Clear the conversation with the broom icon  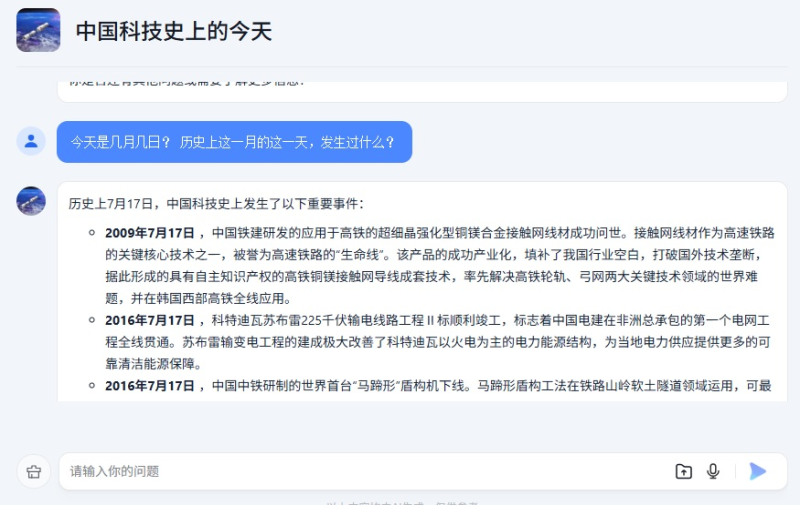(33, 471)
